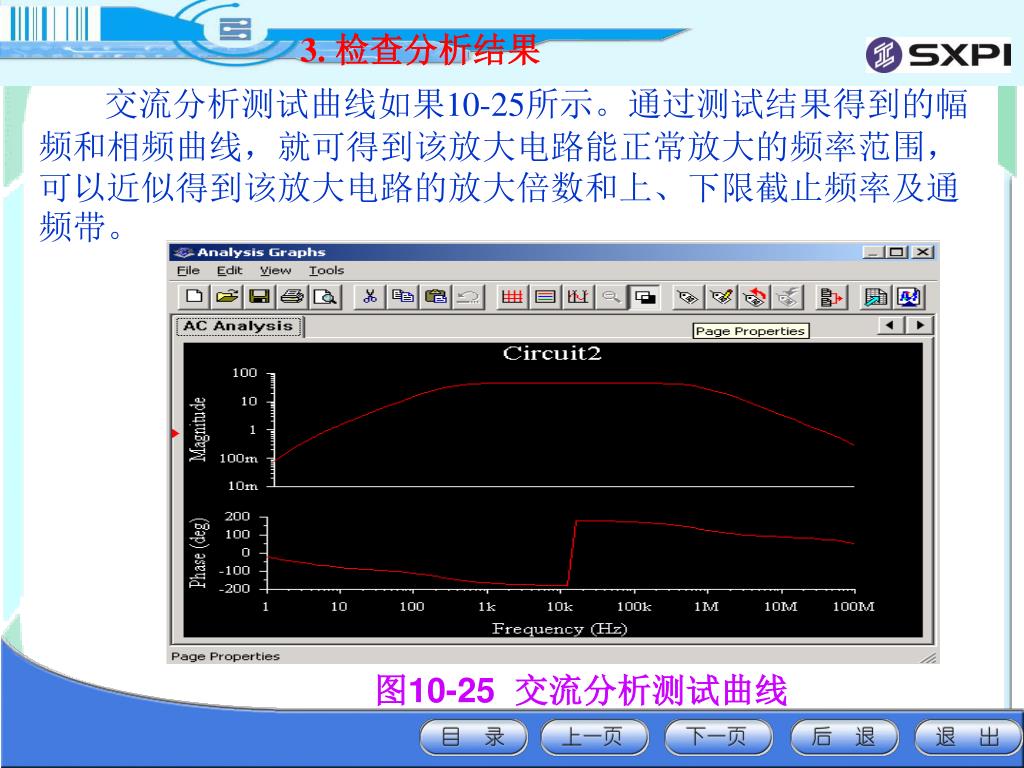Screen dimensions: 1024x768
Task: Click the red trace marker triangle left of Magnitude
Action: coord(175,433)
